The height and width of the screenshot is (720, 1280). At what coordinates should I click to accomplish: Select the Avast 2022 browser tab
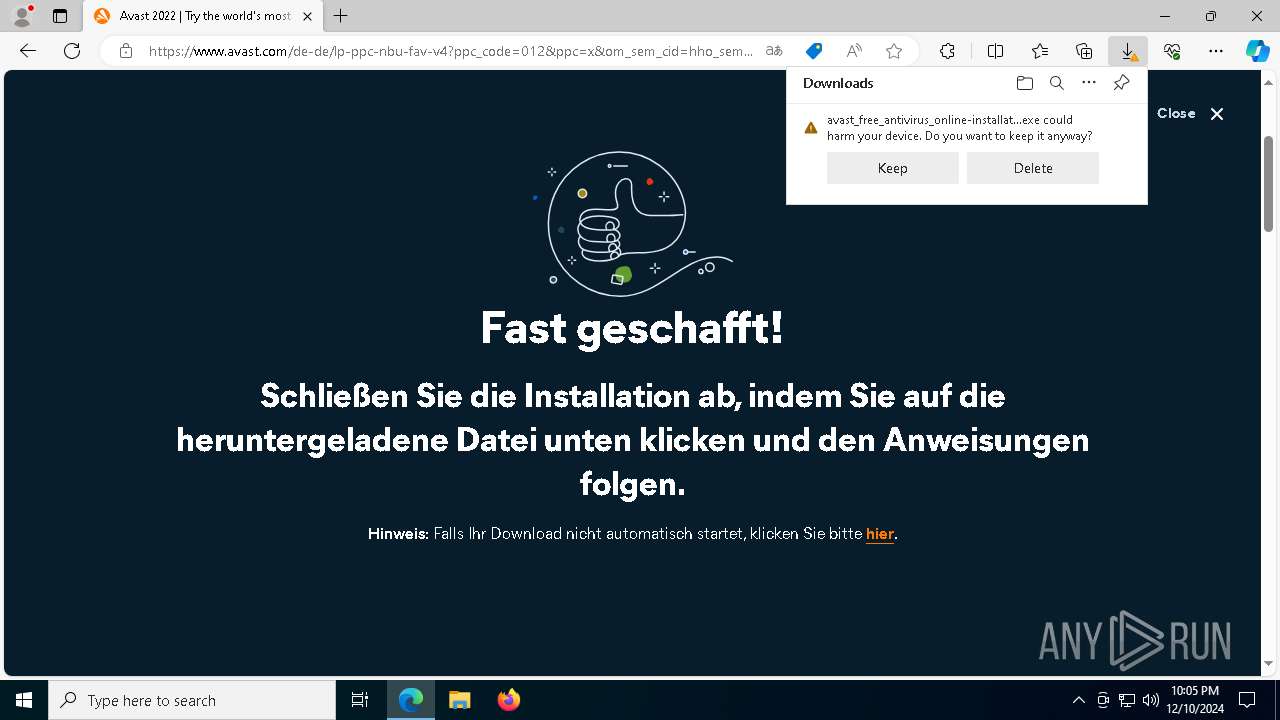203,16
